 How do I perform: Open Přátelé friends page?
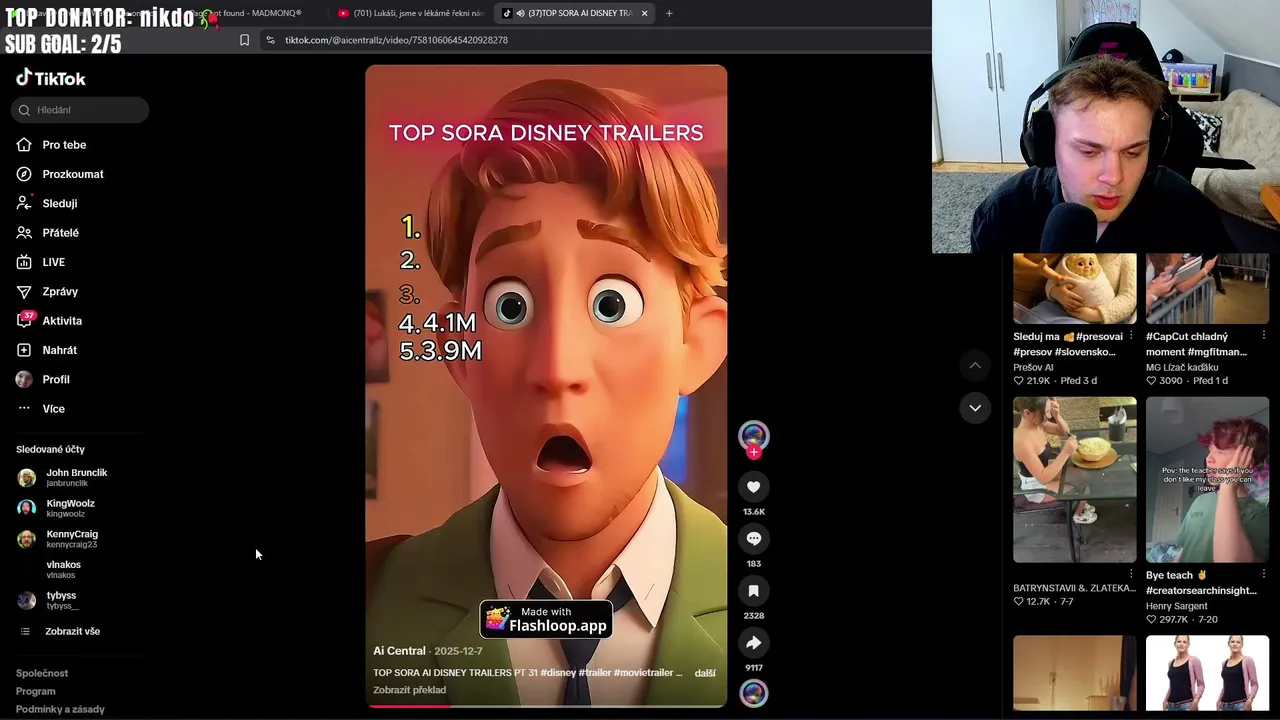pyautogui.click(x=60, y=233)
